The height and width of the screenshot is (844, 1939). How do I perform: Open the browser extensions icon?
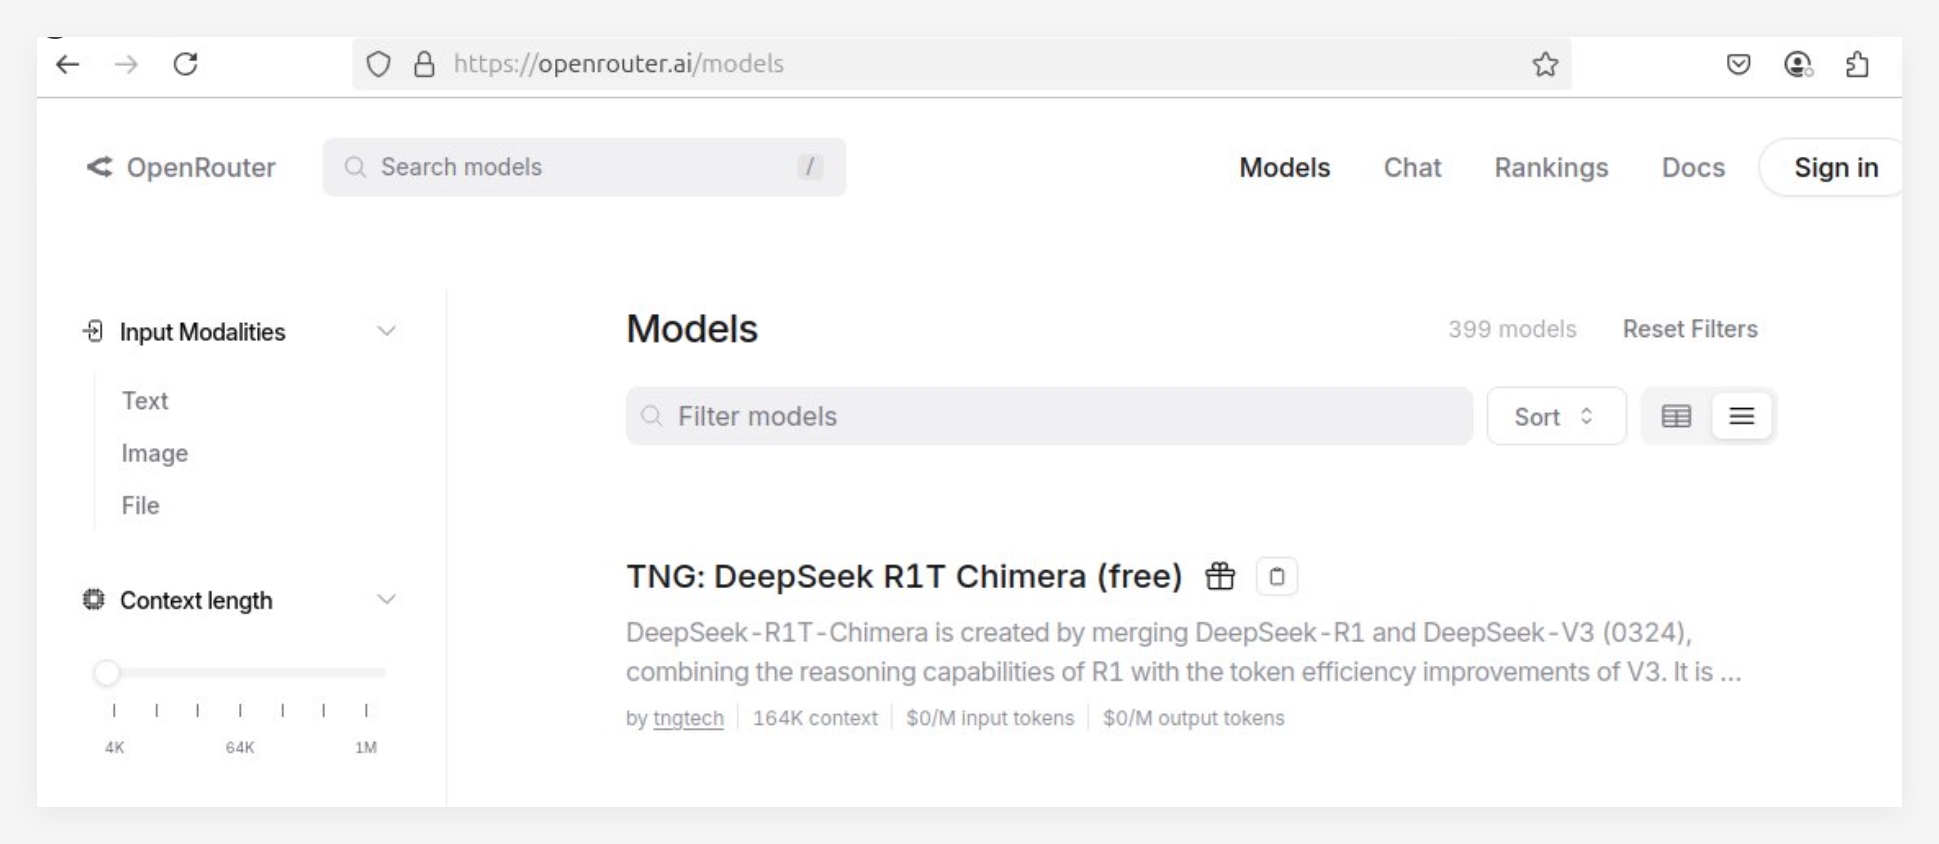tap(1857, 65)
